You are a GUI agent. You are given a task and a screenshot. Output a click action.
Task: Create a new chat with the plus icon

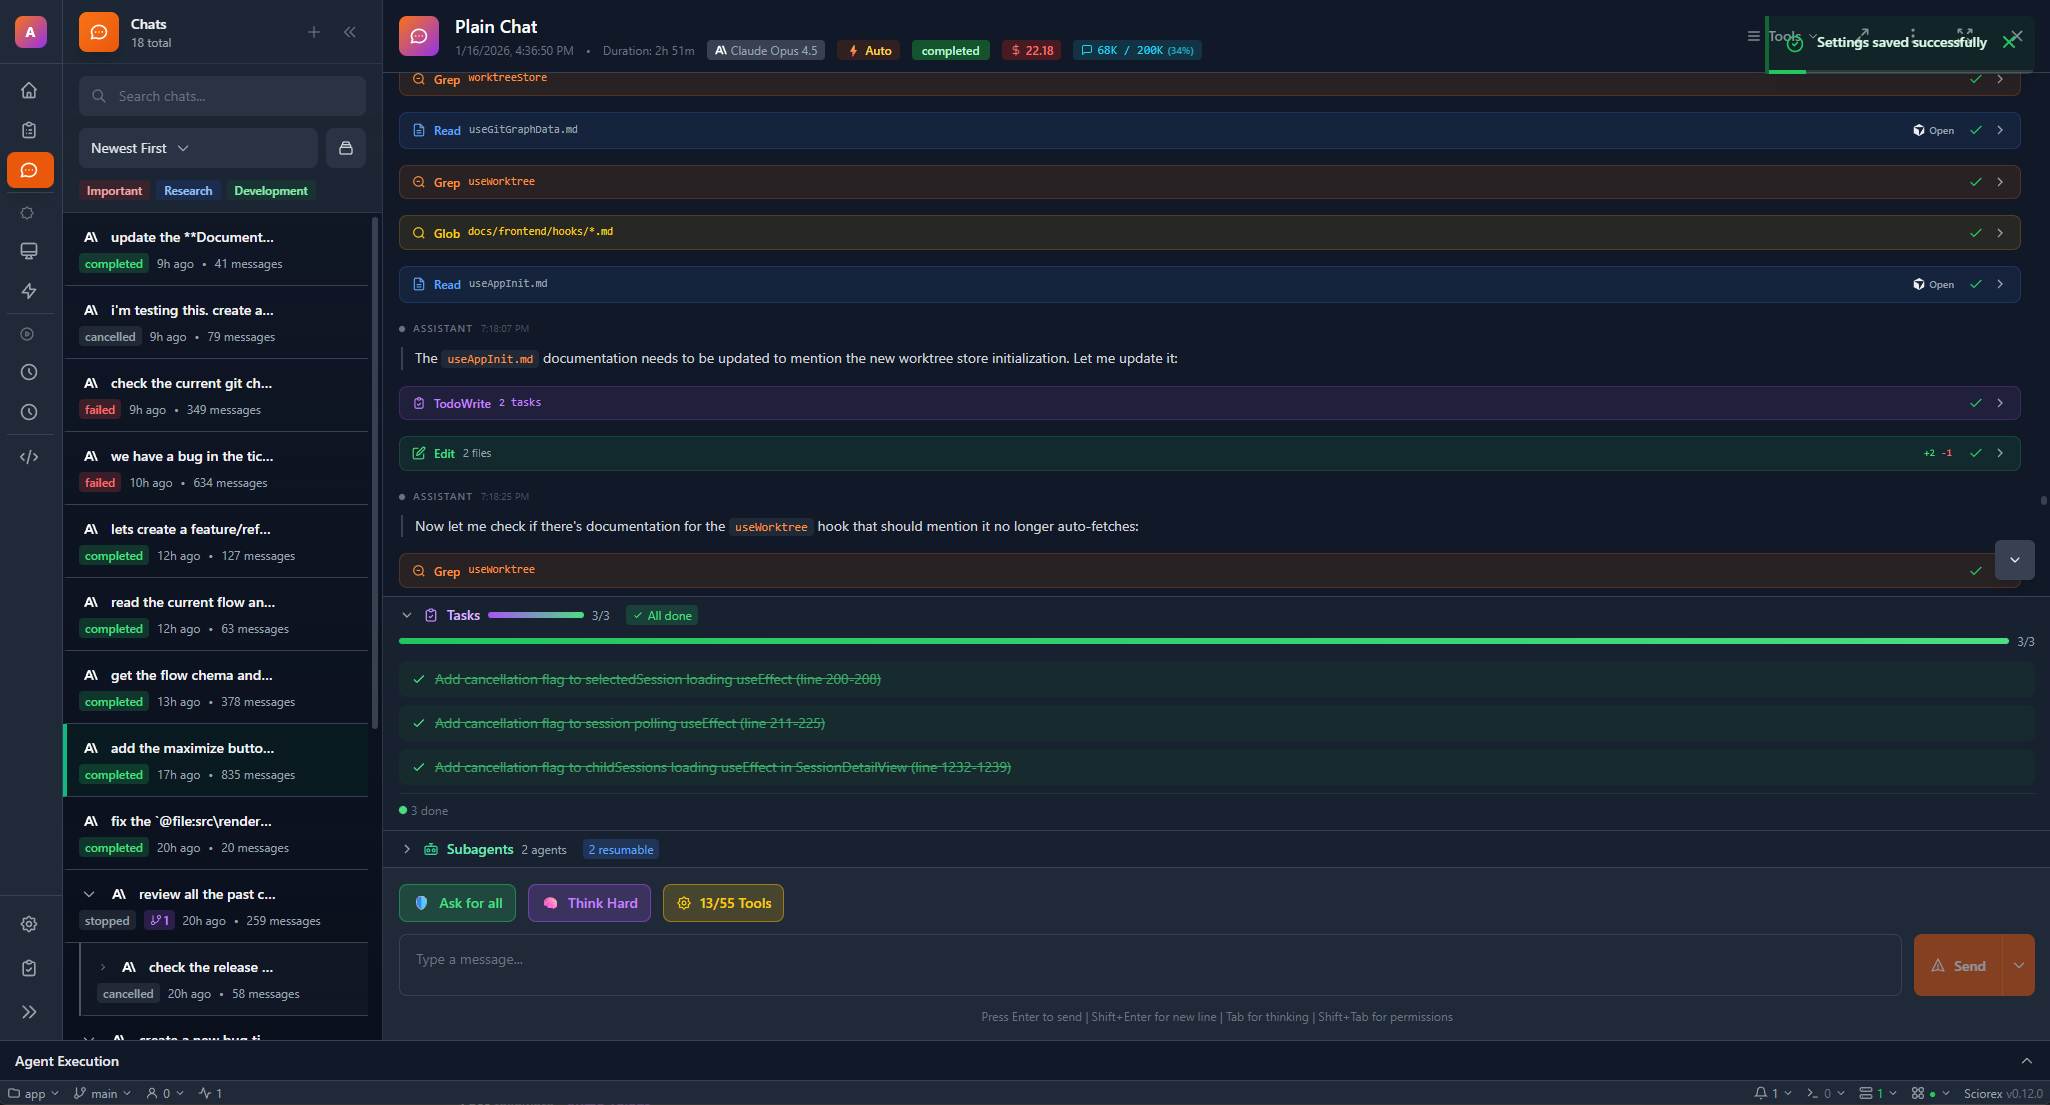click(314, 31)
